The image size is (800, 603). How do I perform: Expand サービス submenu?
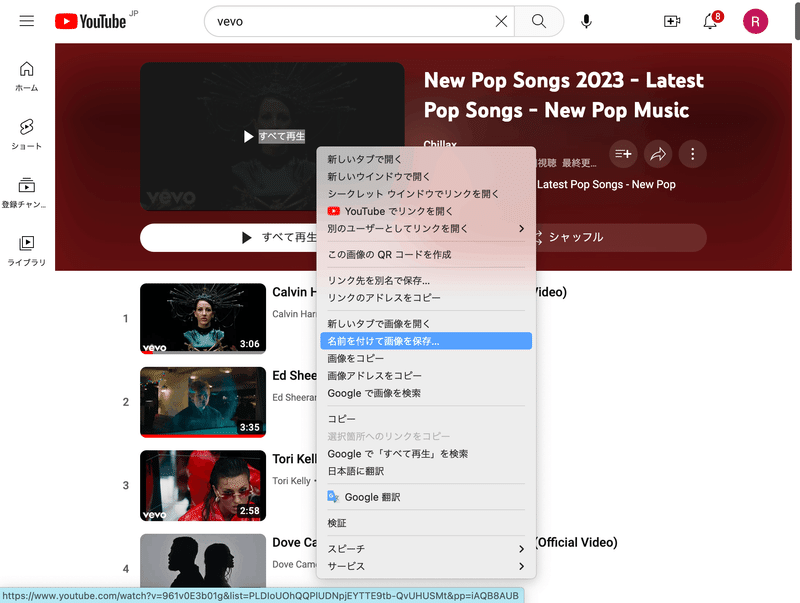pyautogui.click(x=426, y=567)
